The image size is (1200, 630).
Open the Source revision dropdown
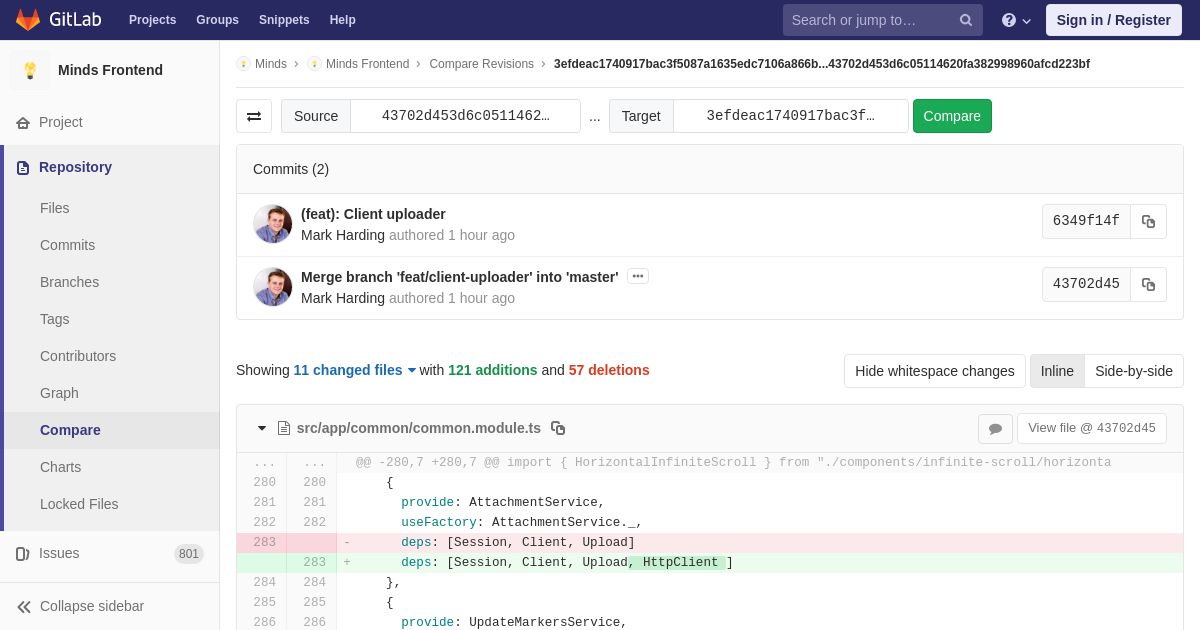pos(465,116)
